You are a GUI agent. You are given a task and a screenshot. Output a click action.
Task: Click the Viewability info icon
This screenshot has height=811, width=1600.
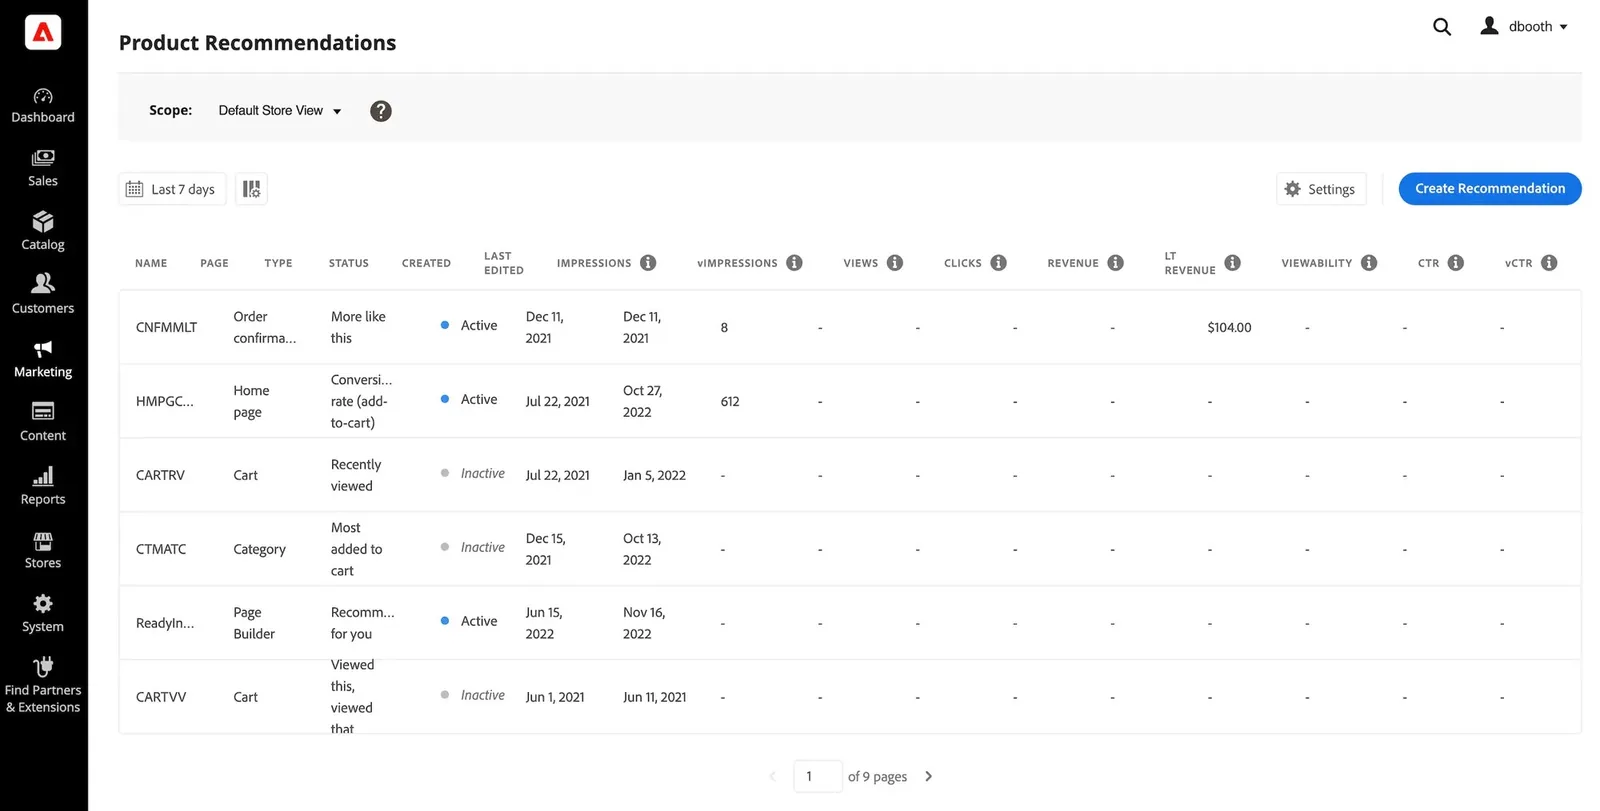1369,263
